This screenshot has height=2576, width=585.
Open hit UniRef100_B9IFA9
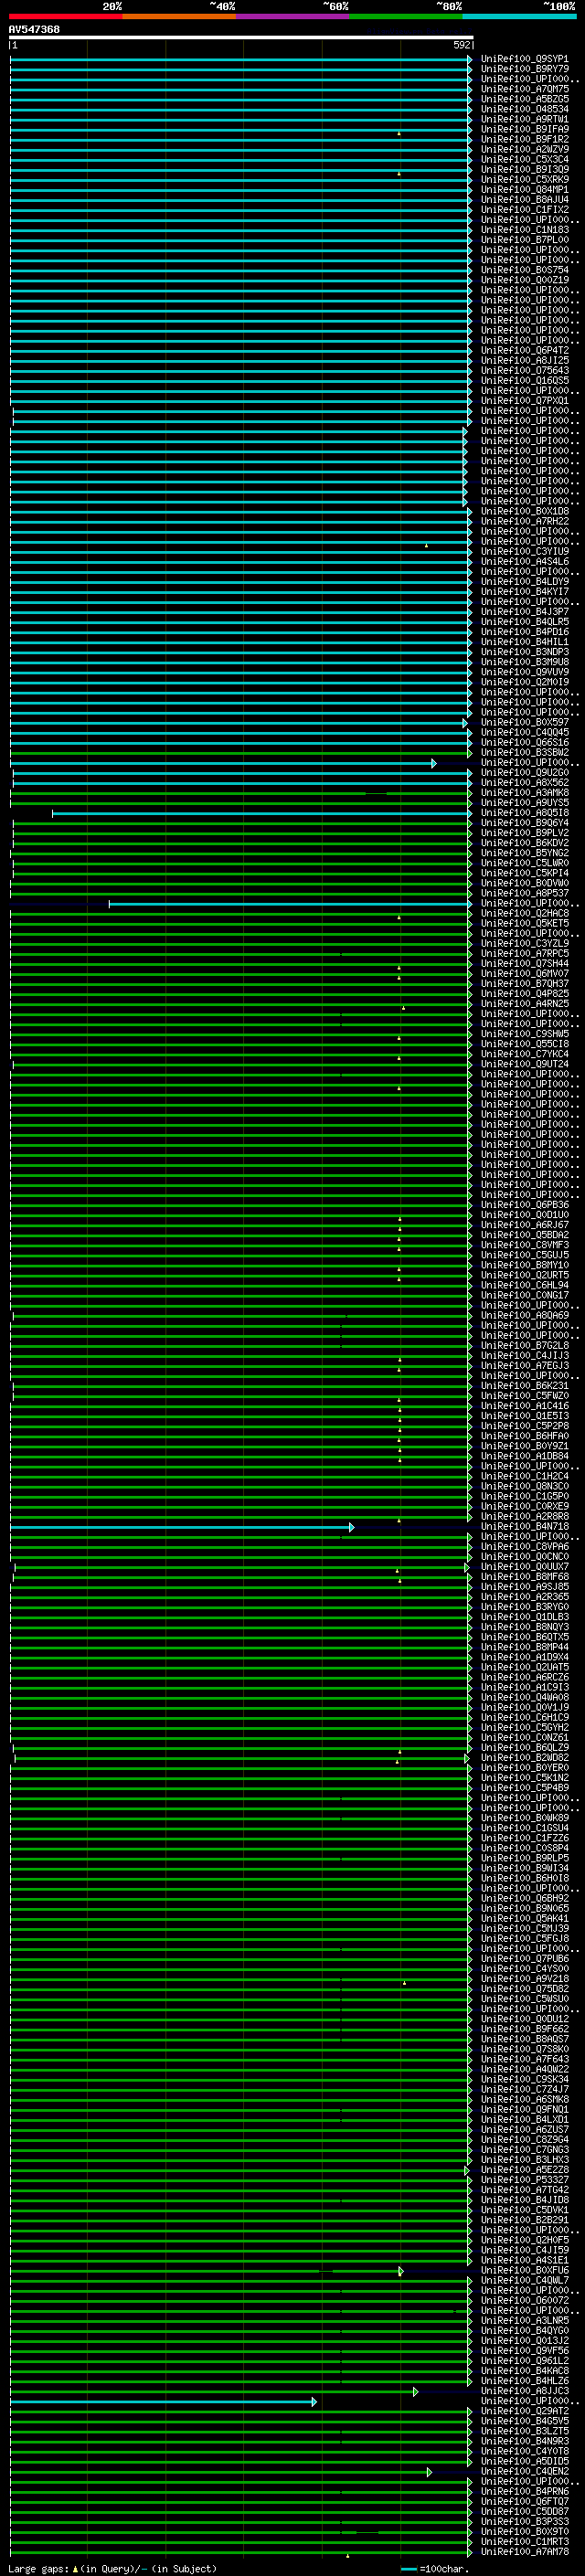pyautogui.click(x=524, y=129)
